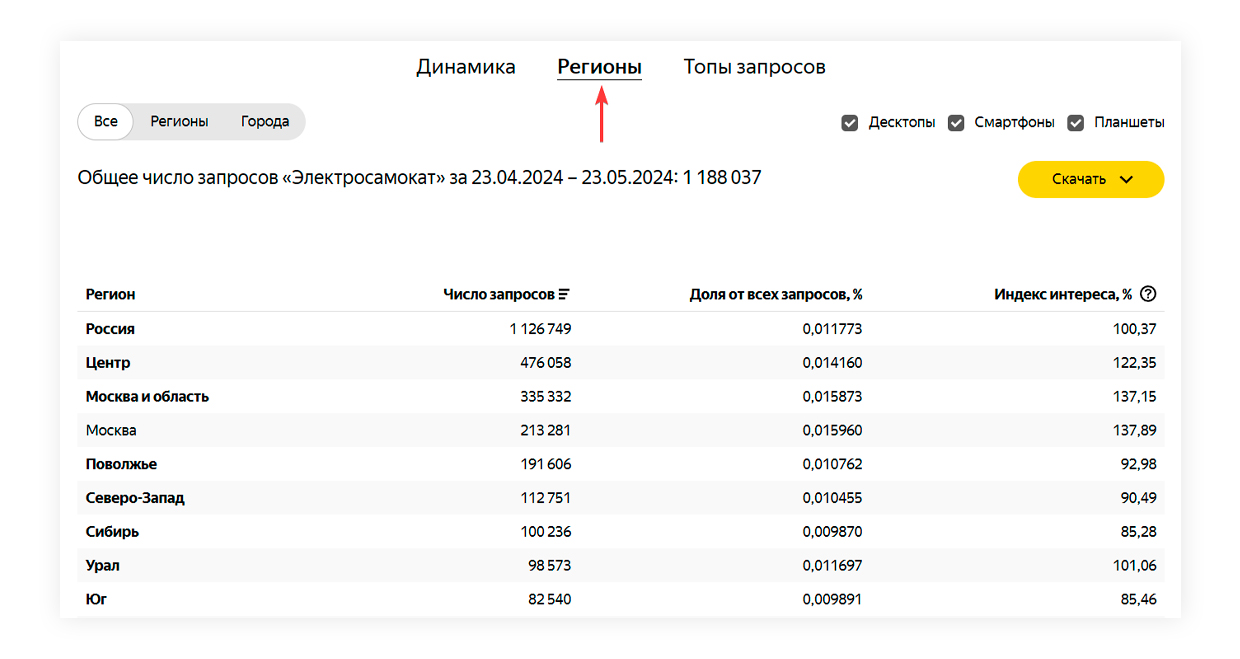Click the Москва и область row label
This screenshot has height=659, width=1240.
[x=147, y=397]
